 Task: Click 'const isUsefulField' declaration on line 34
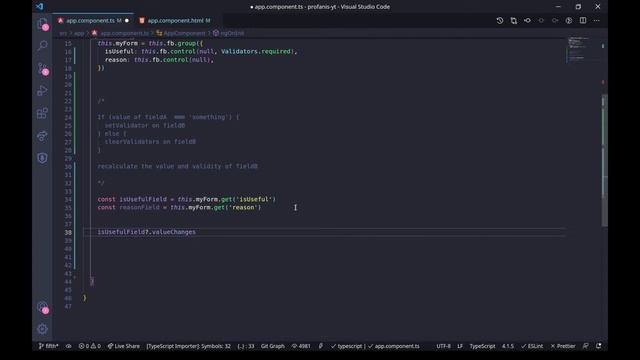pyautogui.click(x=132, y=199)
